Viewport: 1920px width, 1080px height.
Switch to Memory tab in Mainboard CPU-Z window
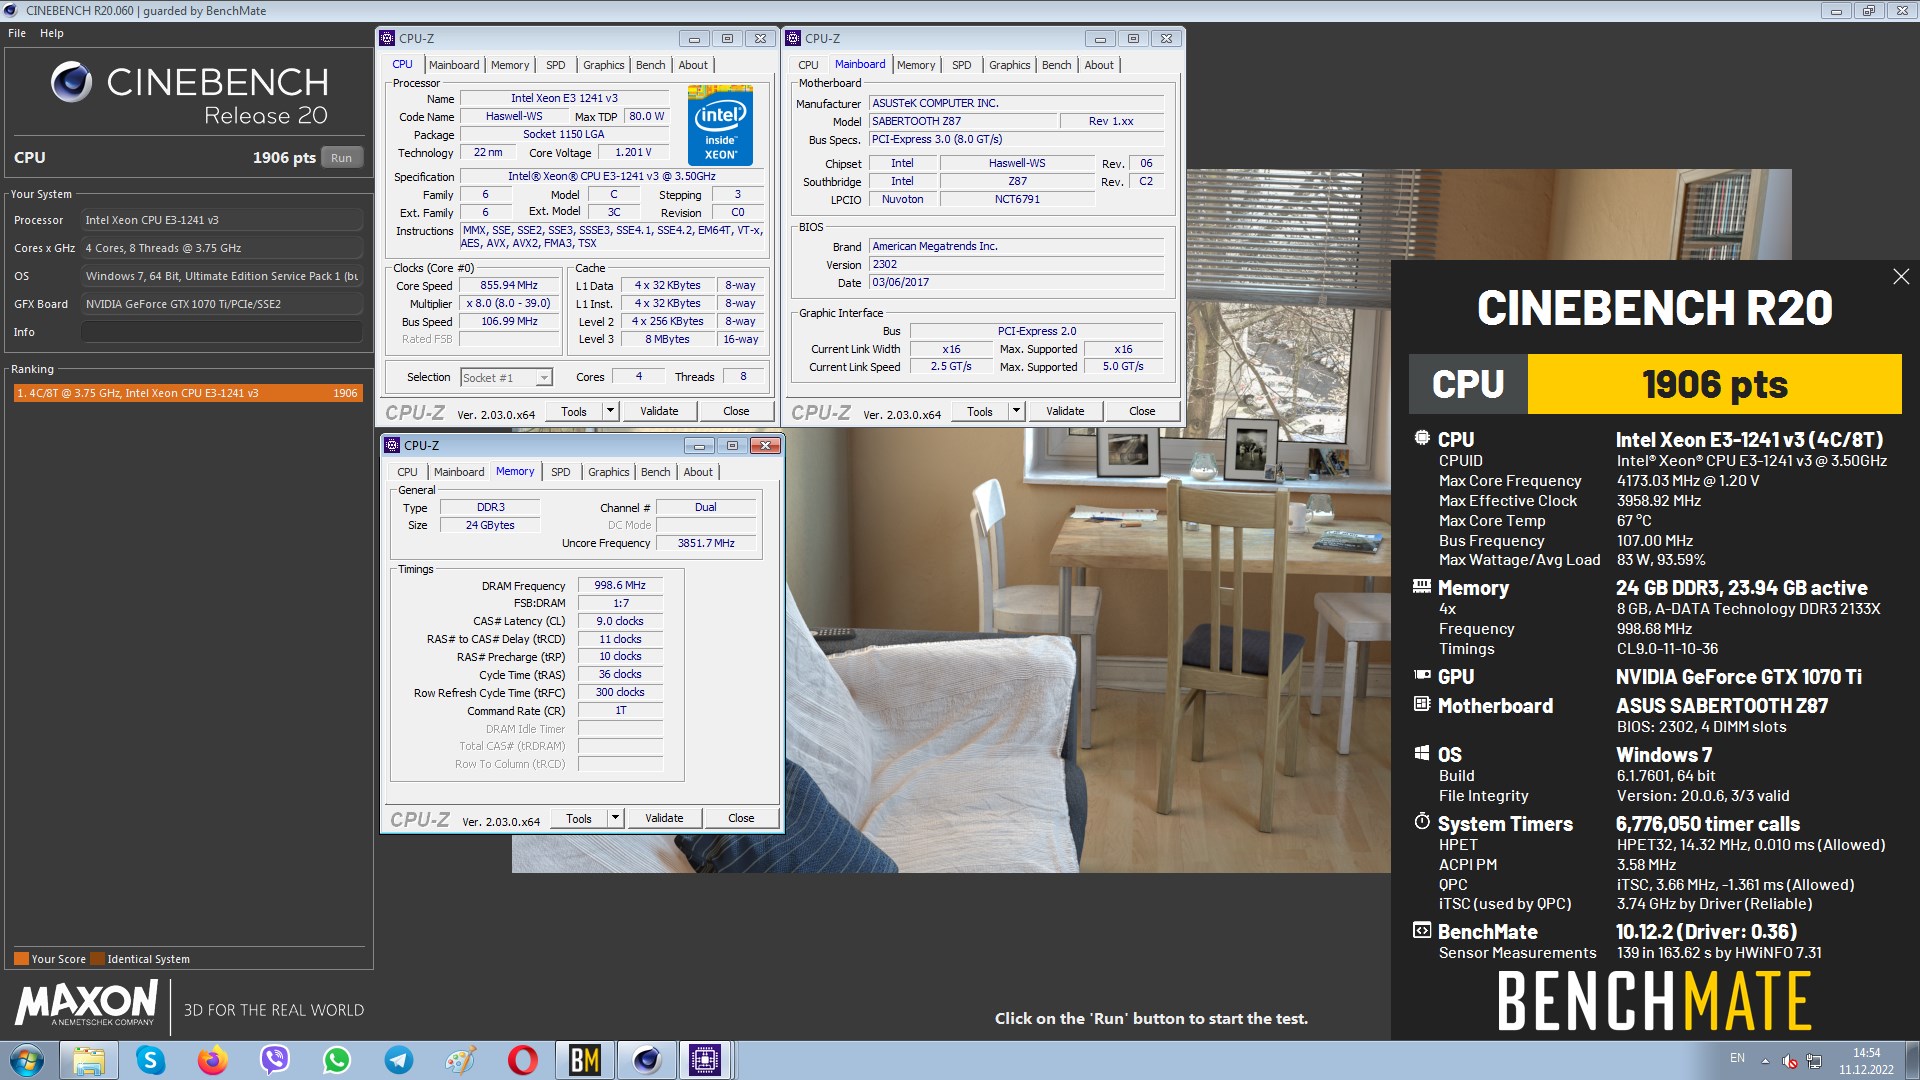(916, 65)
